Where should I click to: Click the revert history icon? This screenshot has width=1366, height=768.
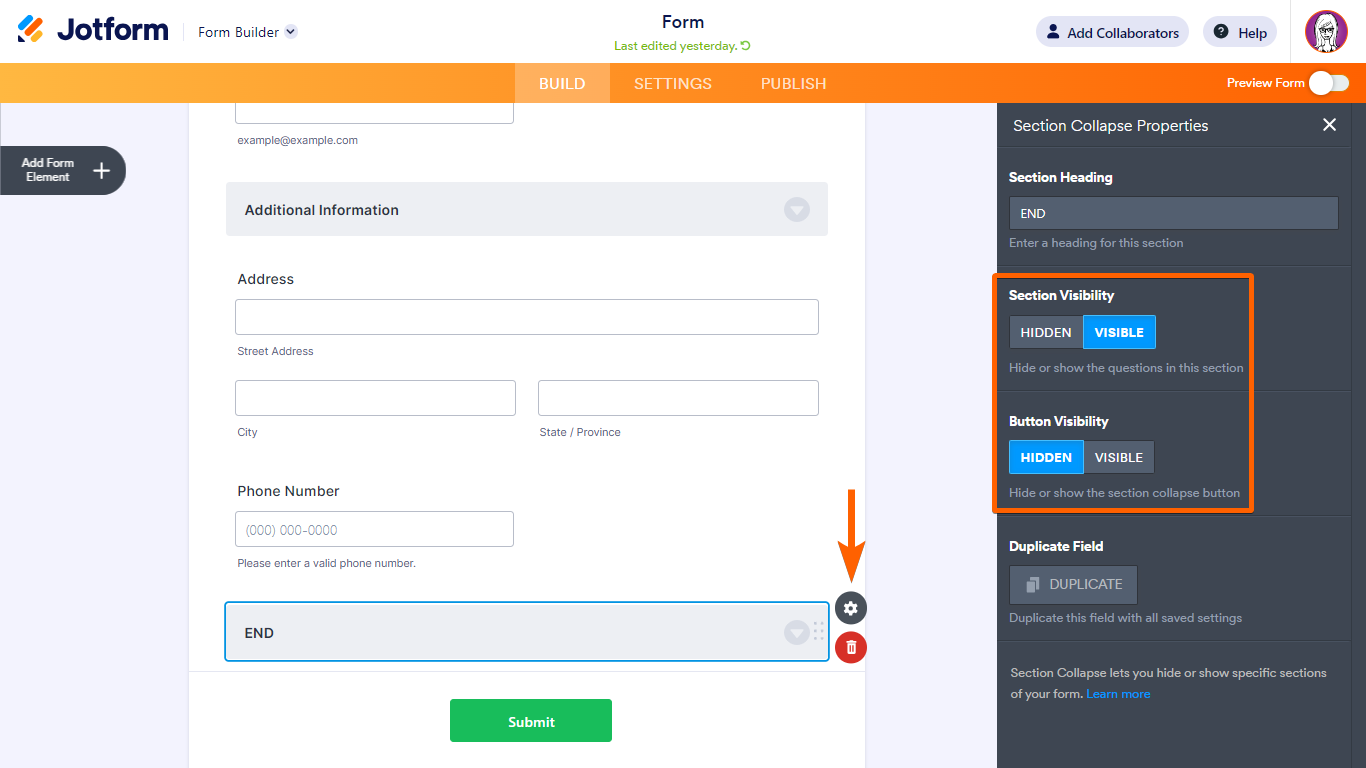pyautogui.click(x=746, y=46)
